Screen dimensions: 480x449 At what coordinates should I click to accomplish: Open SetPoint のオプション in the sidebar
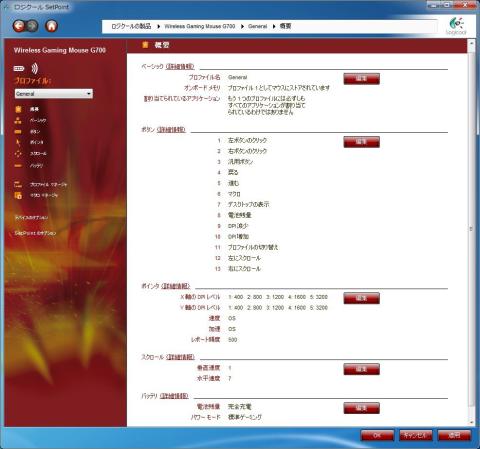point(35,233)
